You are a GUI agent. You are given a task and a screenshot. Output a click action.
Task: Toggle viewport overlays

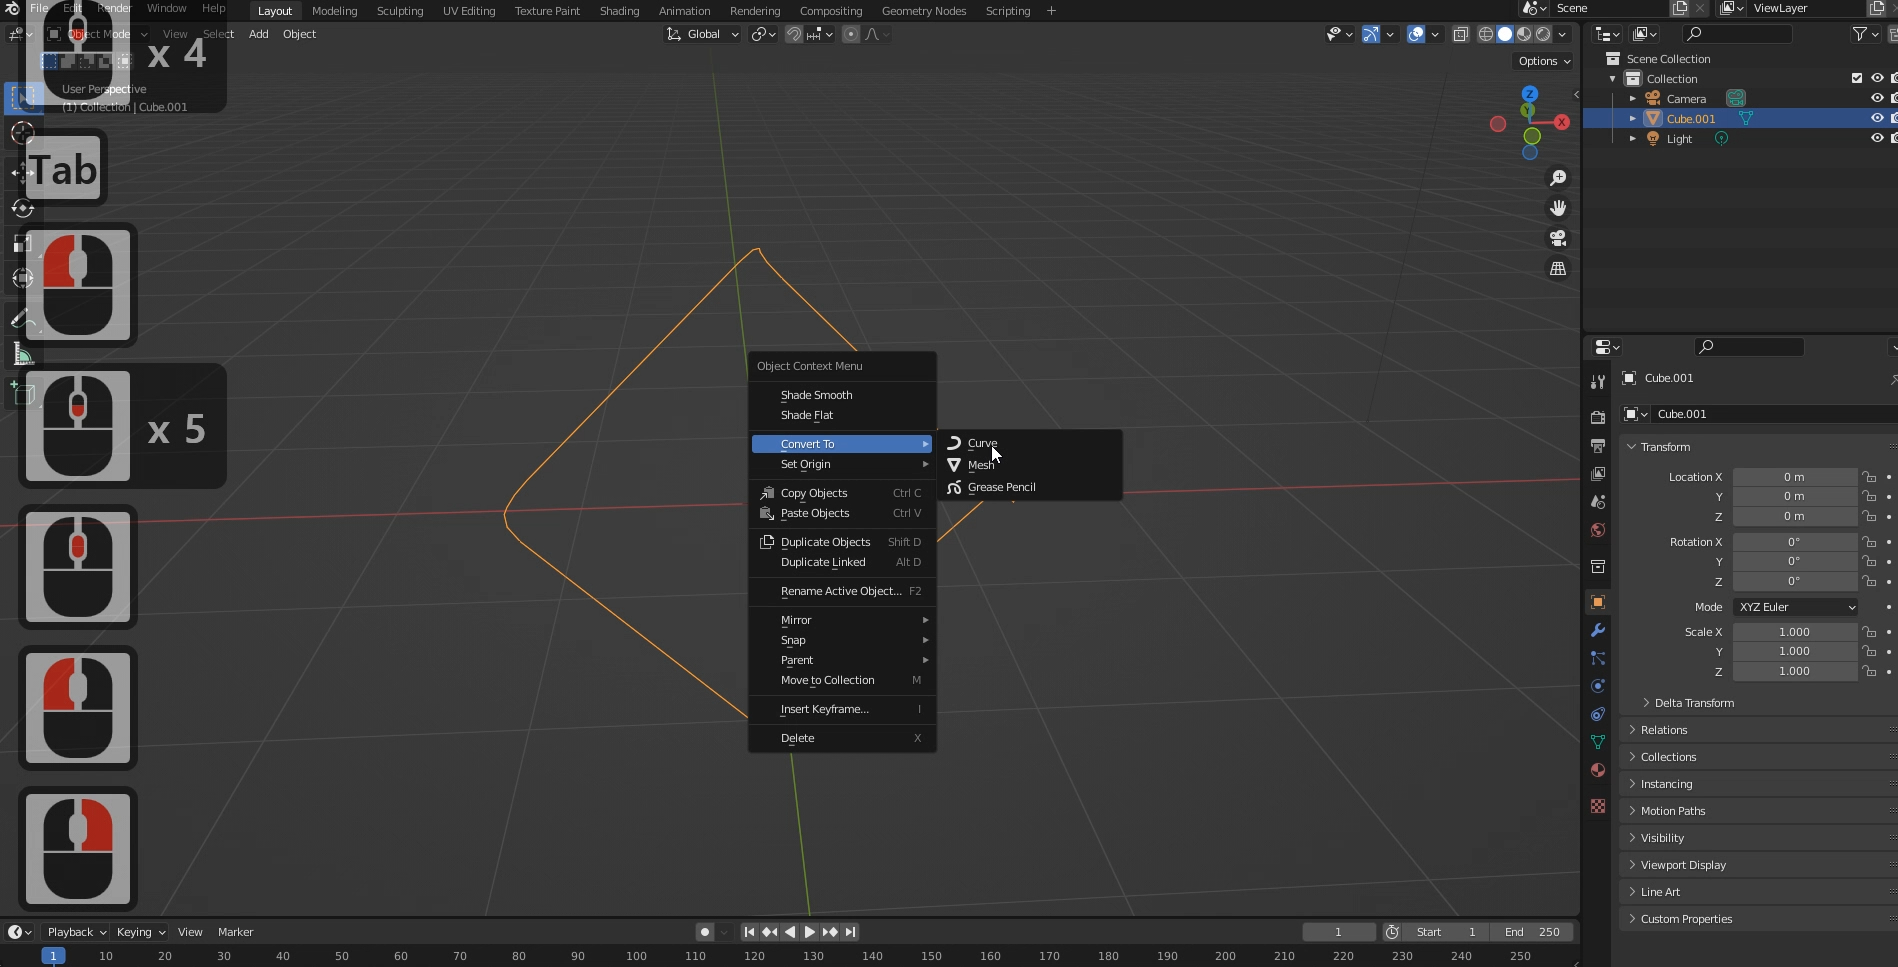[x=1416, y=34]
